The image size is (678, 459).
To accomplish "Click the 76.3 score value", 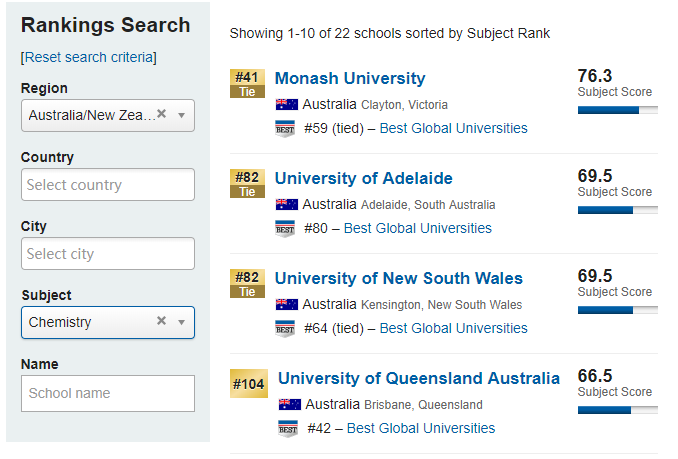I will [x=595, y=76].
